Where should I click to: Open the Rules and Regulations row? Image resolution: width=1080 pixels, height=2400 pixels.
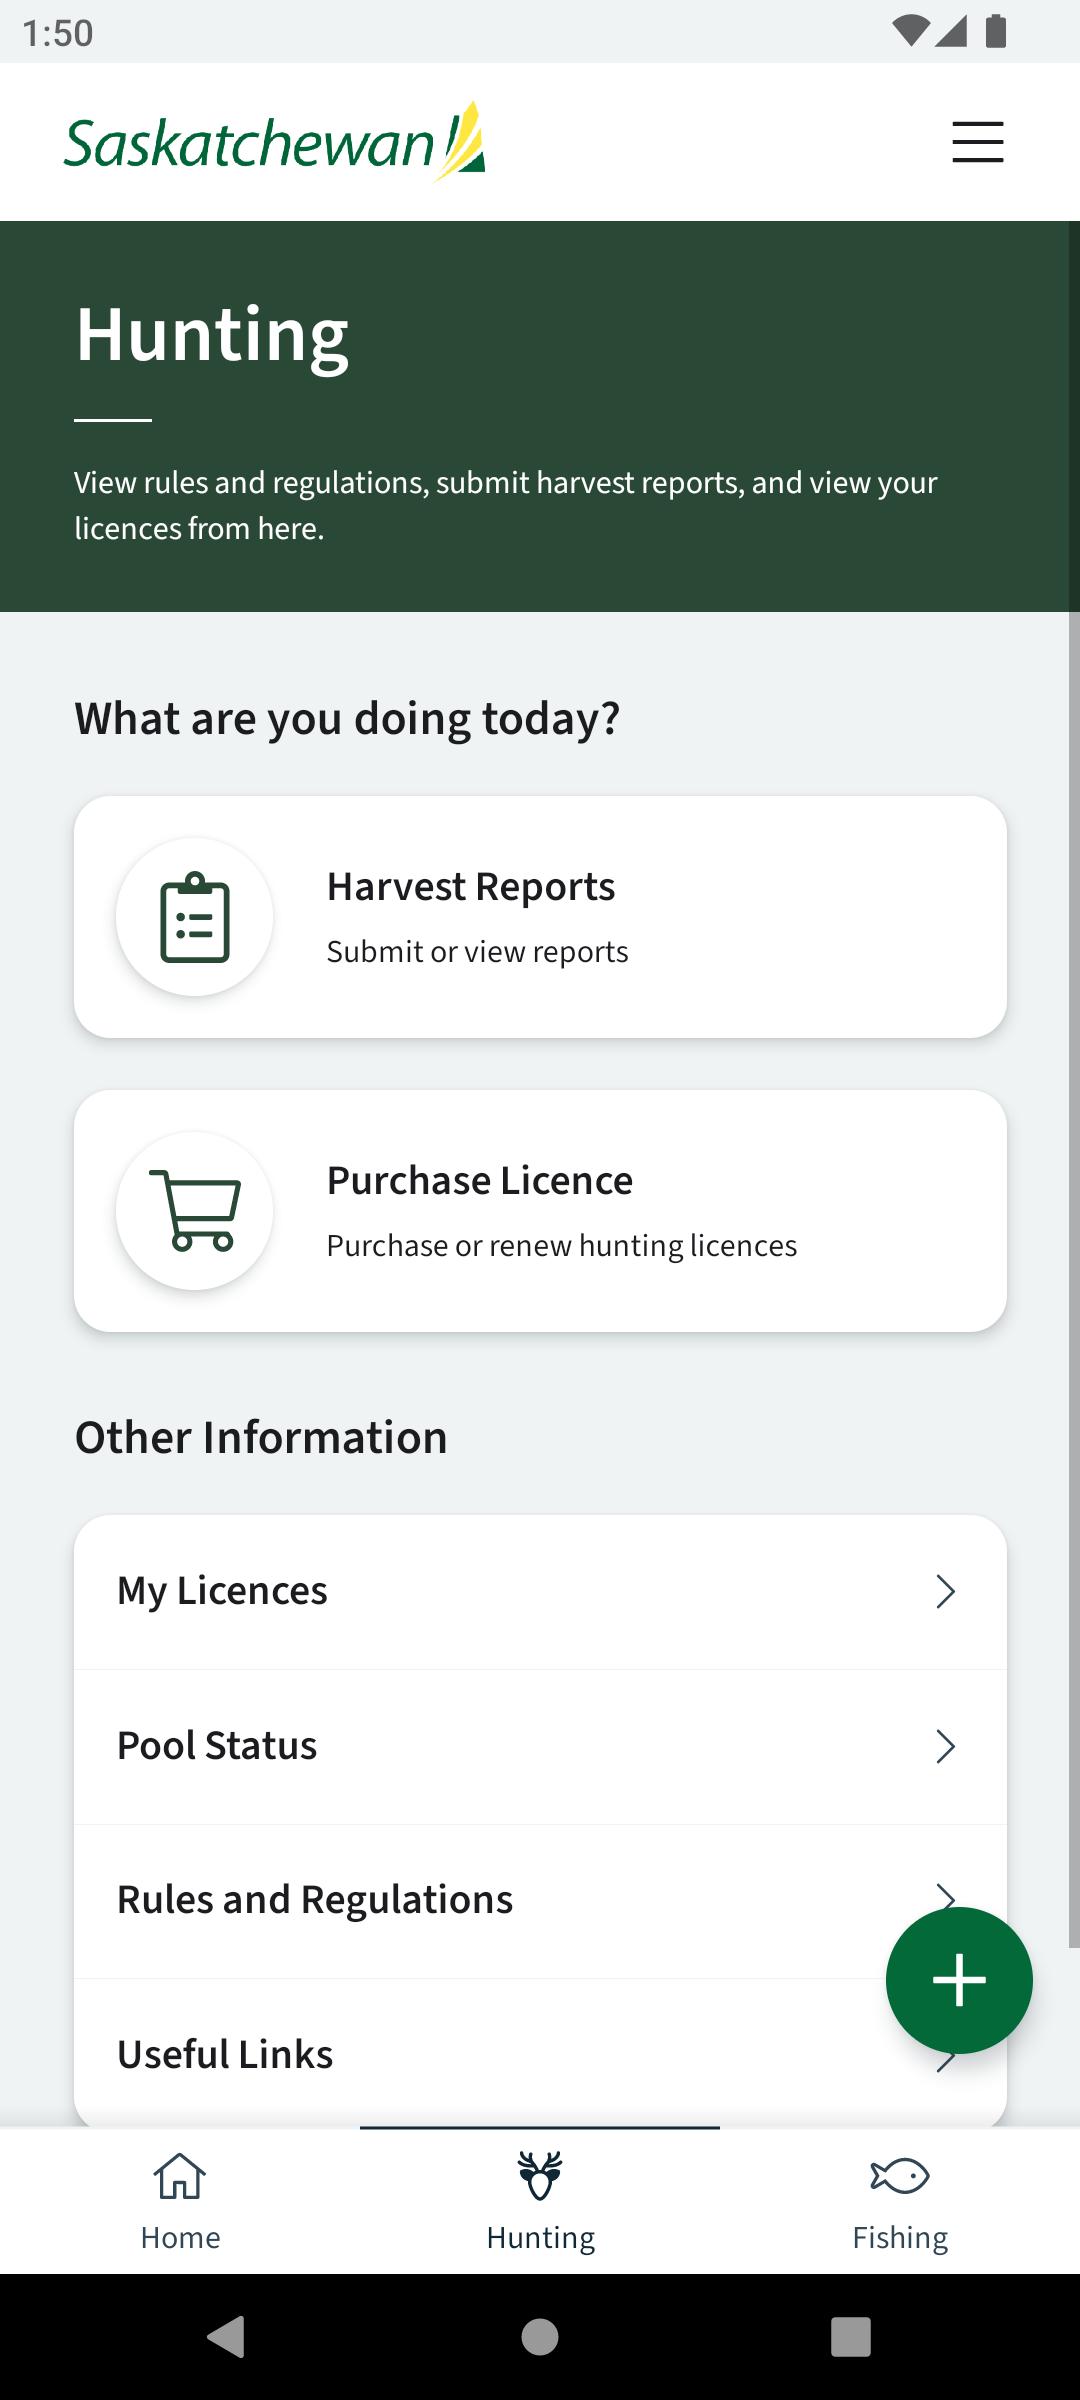click(540, 1901)
